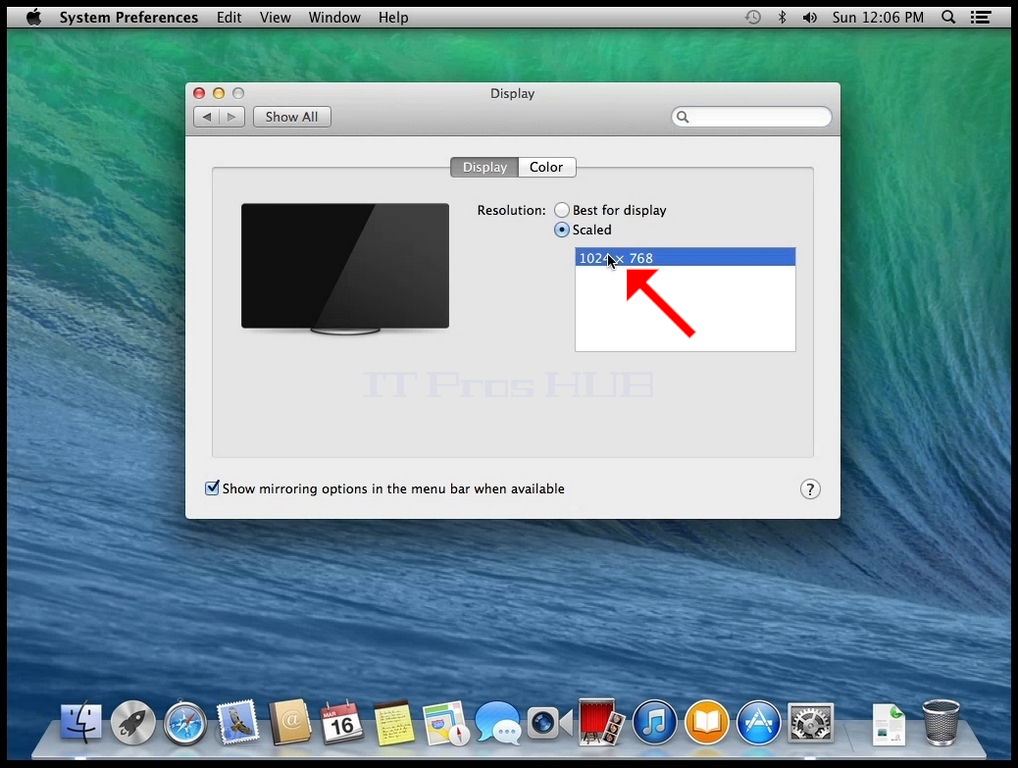The width and height of the screenshot is (1018, 768).
Task: Open the Apple menu
Action: (34, 17)
